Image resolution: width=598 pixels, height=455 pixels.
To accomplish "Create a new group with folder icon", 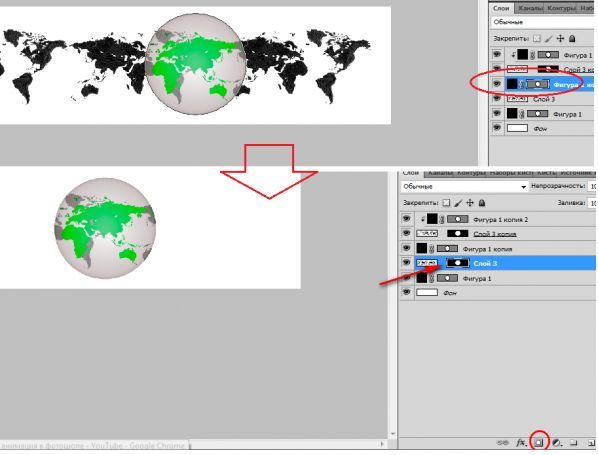I will (574, 443).
